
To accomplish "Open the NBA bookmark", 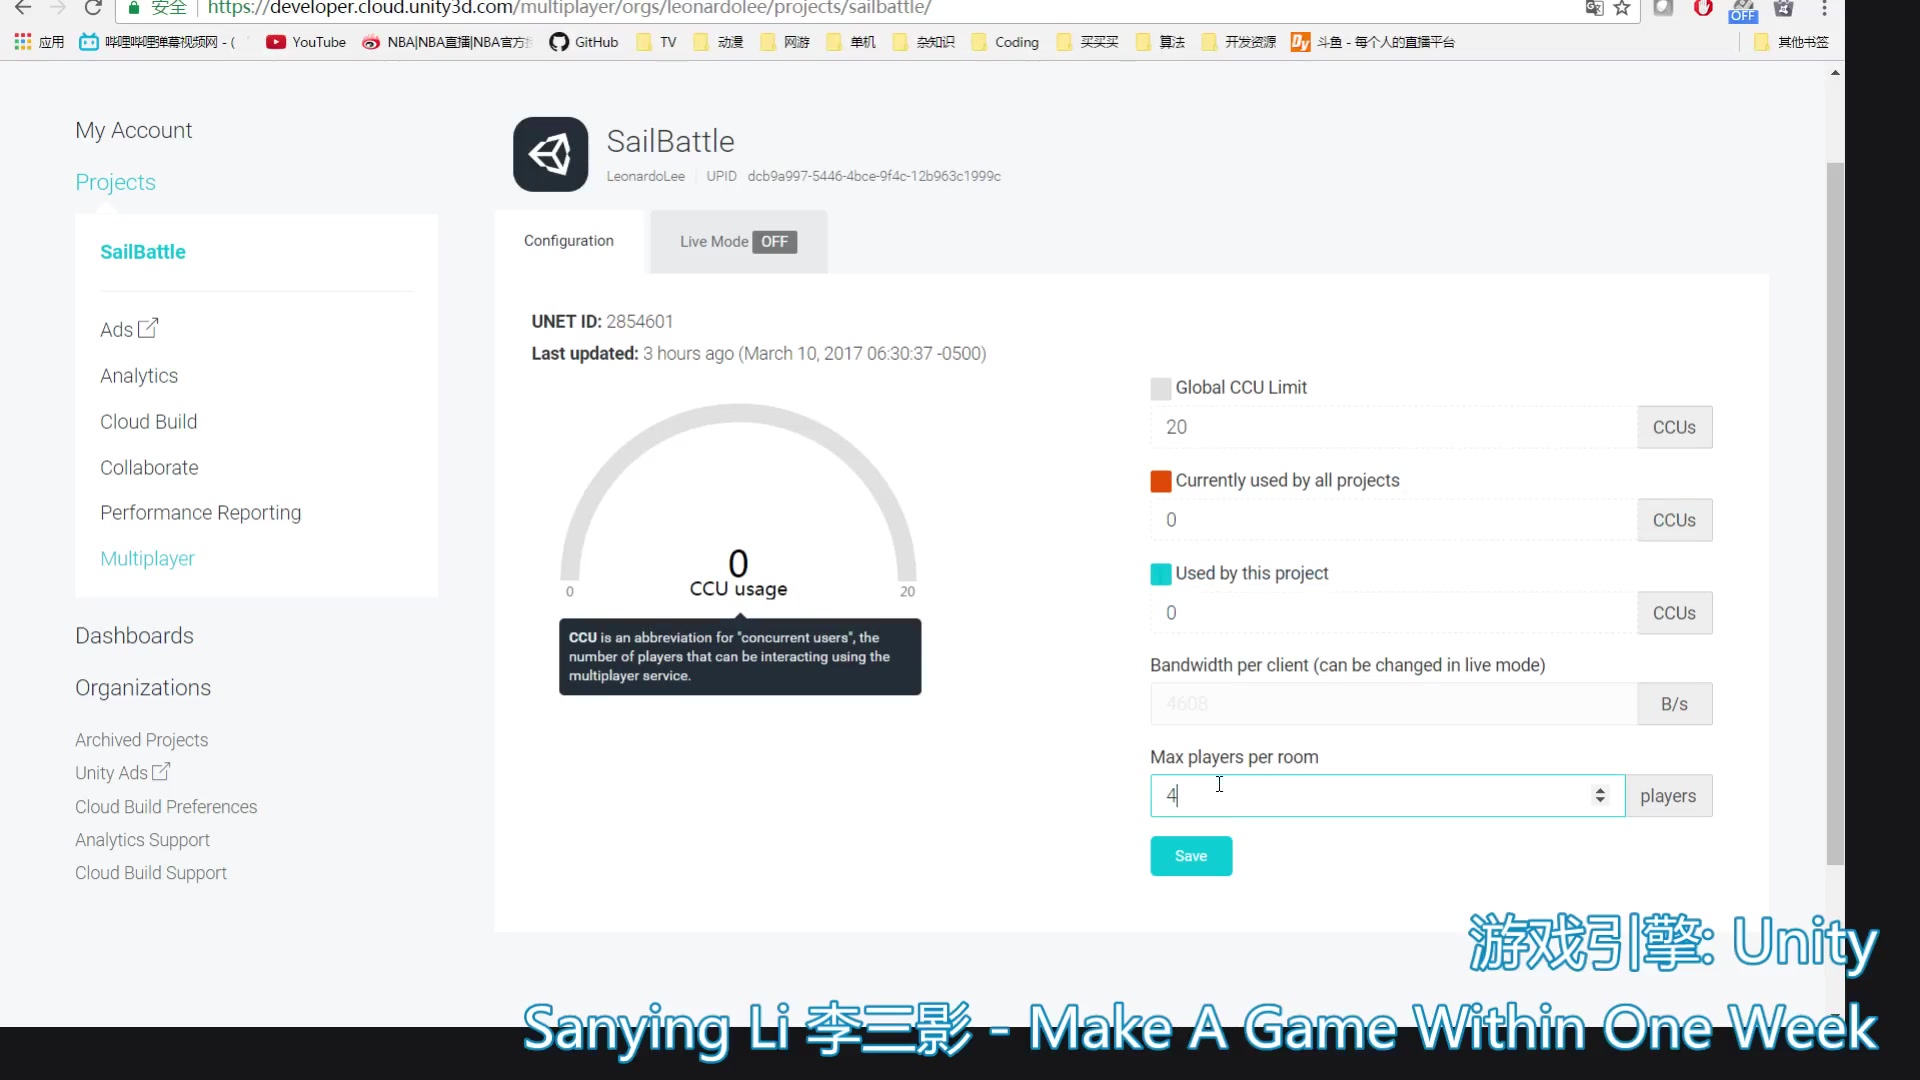I will click(x=447, y=42).
